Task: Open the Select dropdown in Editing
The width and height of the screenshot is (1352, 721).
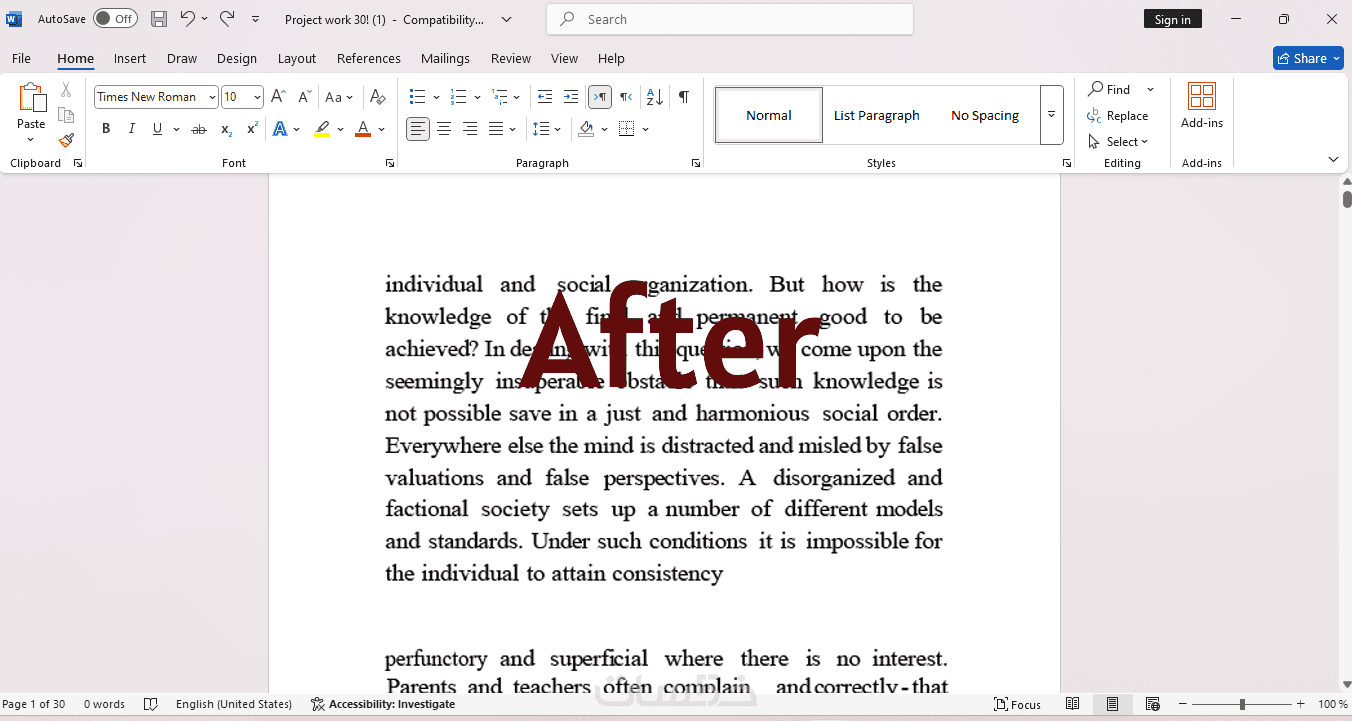Action: (x=1118, y=142)
